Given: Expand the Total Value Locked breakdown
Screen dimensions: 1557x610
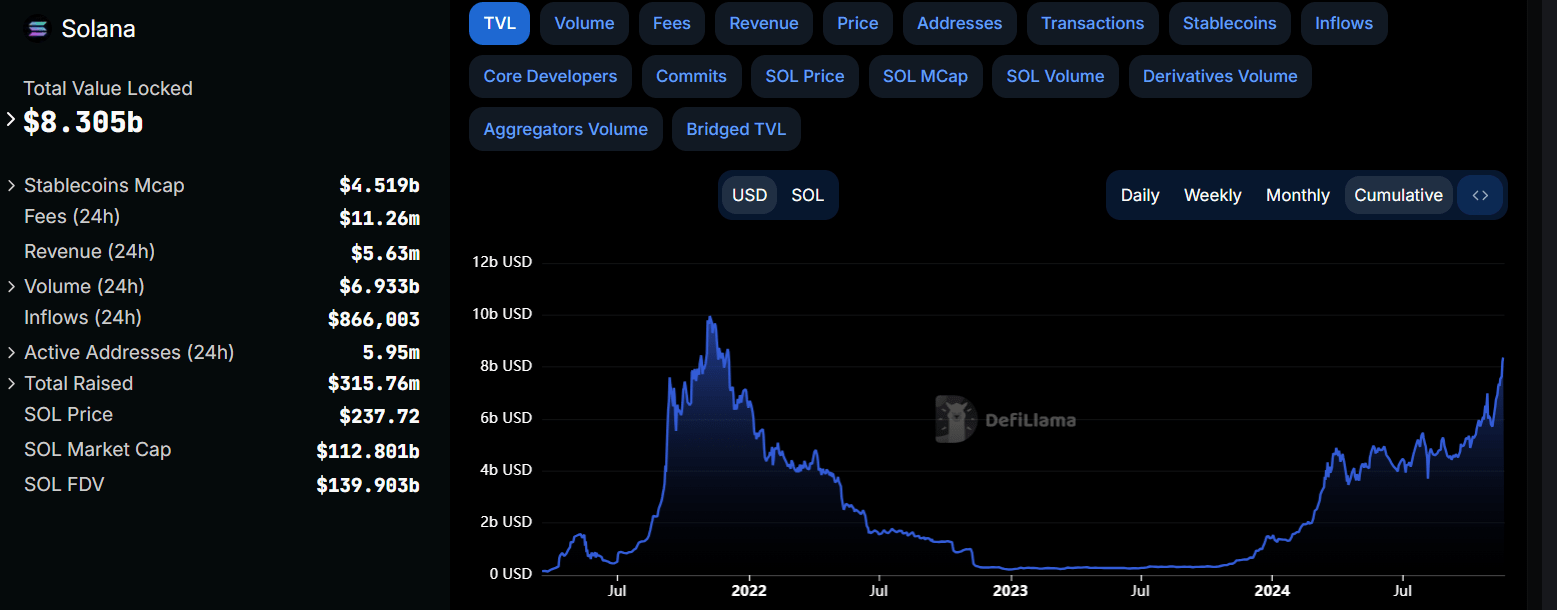Looking at the screenshot, I should tap(11, 120).
